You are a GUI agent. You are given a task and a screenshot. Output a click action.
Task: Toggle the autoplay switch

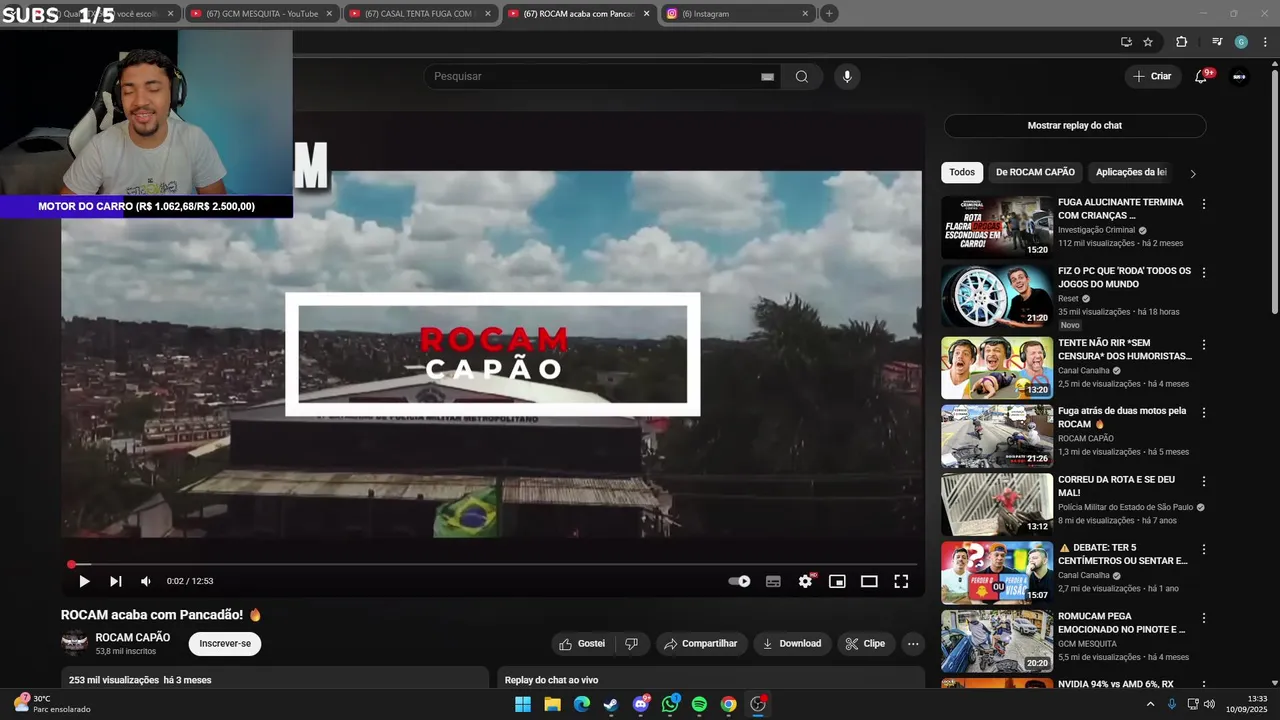coord(739,581)
